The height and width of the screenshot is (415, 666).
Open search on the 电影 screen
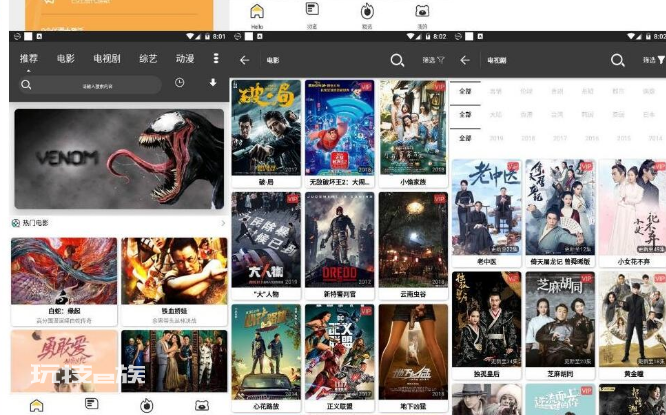(x=397, y=60)
